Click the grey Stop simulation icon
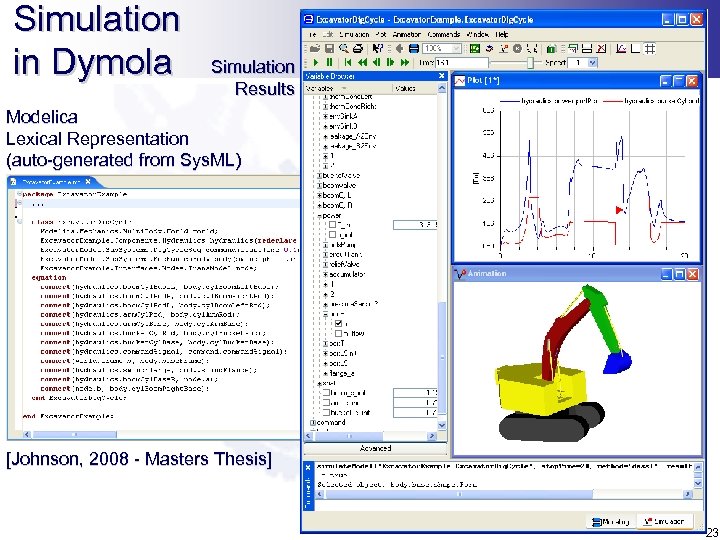The image size is (720, 540). pyautogui.click(x=518, y=48)
